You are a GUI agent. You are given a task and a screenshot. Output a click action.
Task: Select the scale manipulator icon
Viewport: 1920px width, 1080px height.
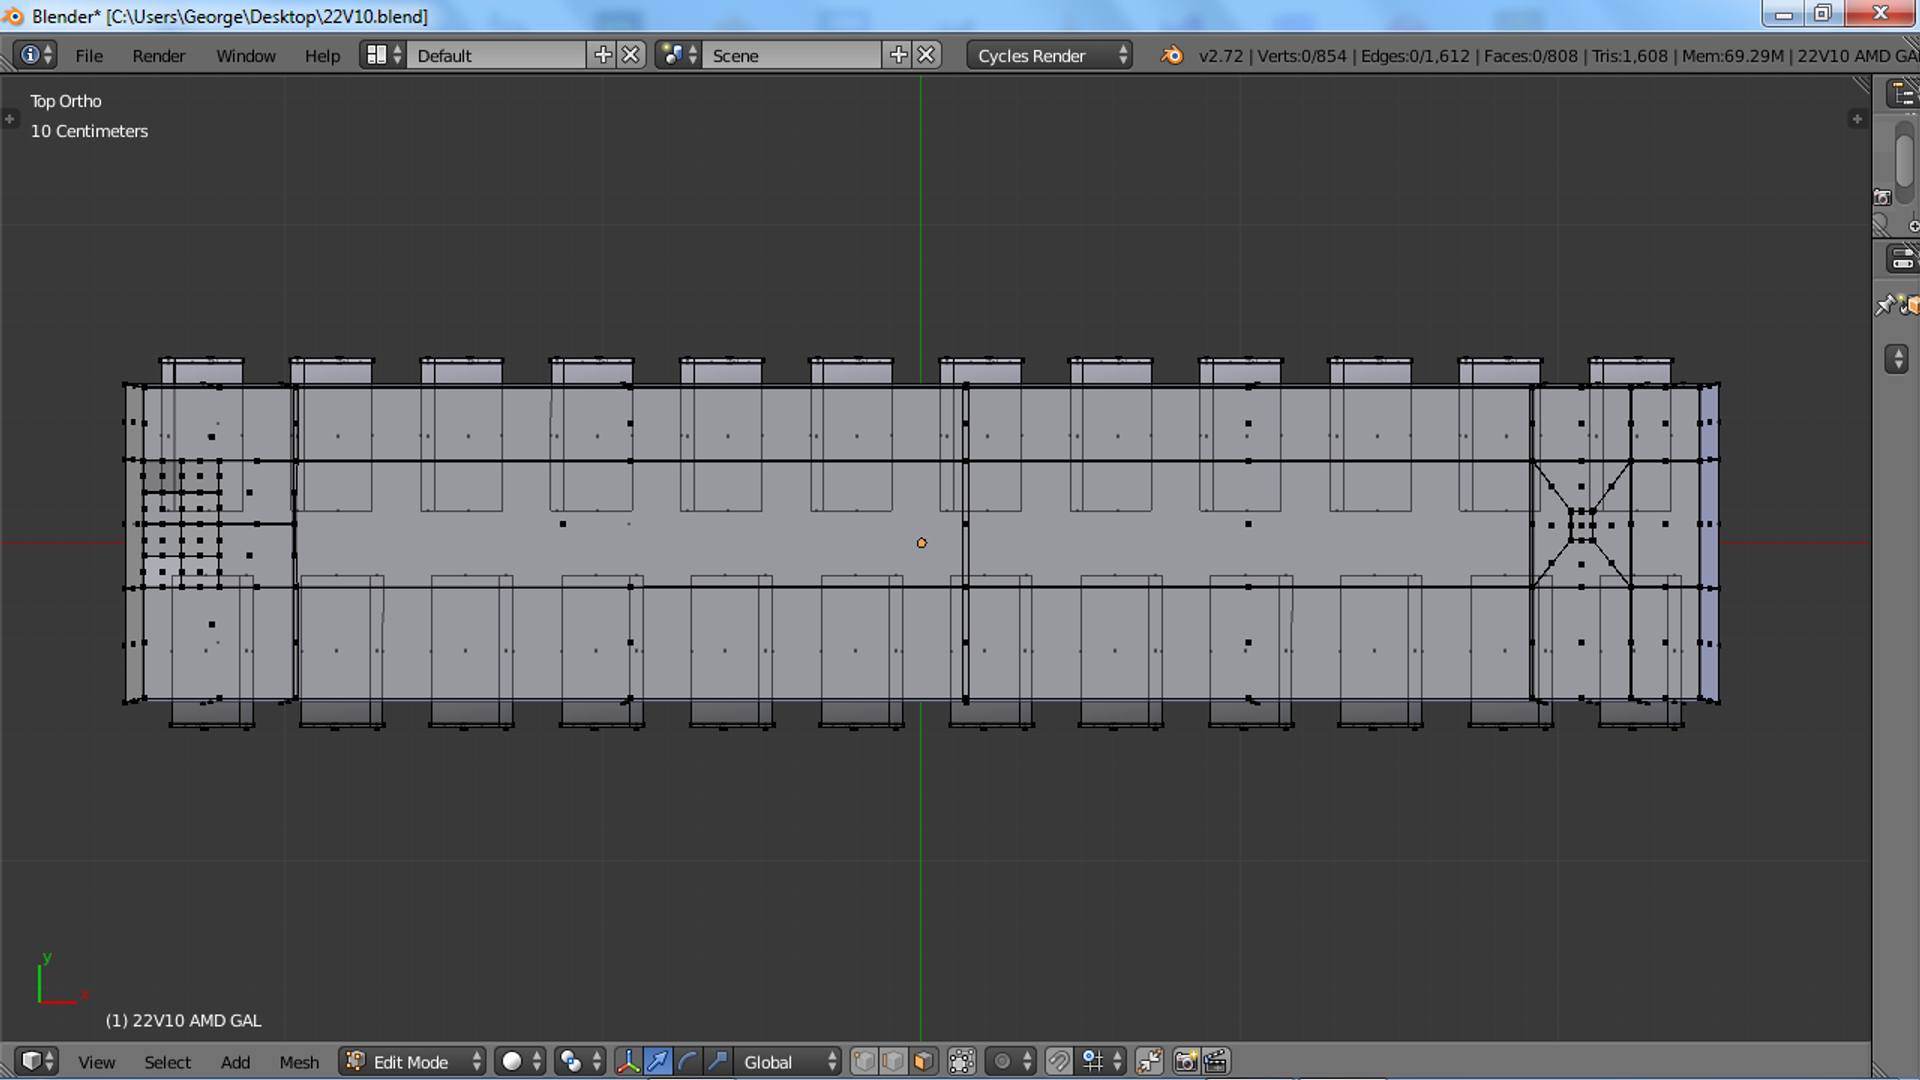point(717,1062)
